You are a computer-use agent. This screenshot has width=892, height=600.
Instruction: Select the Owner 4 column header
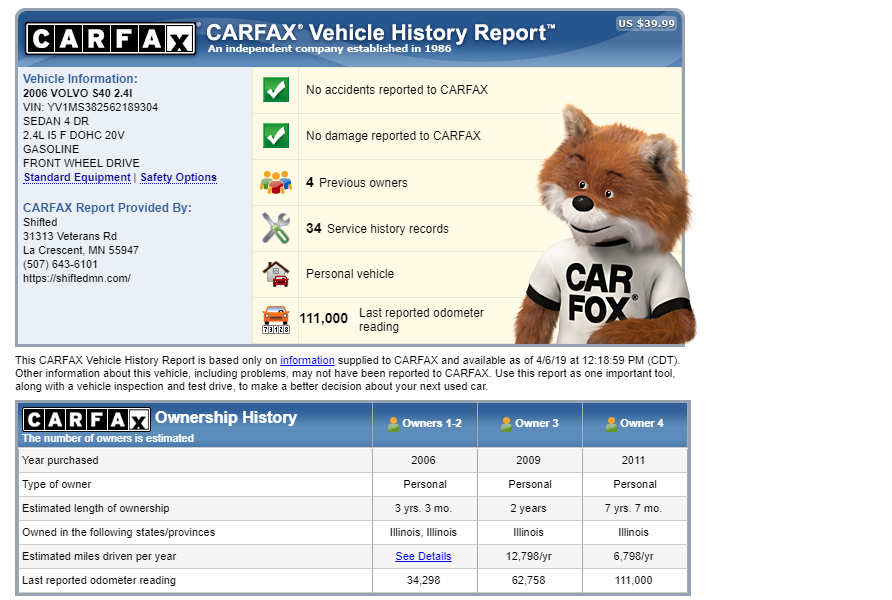click(x=635, y=424)
